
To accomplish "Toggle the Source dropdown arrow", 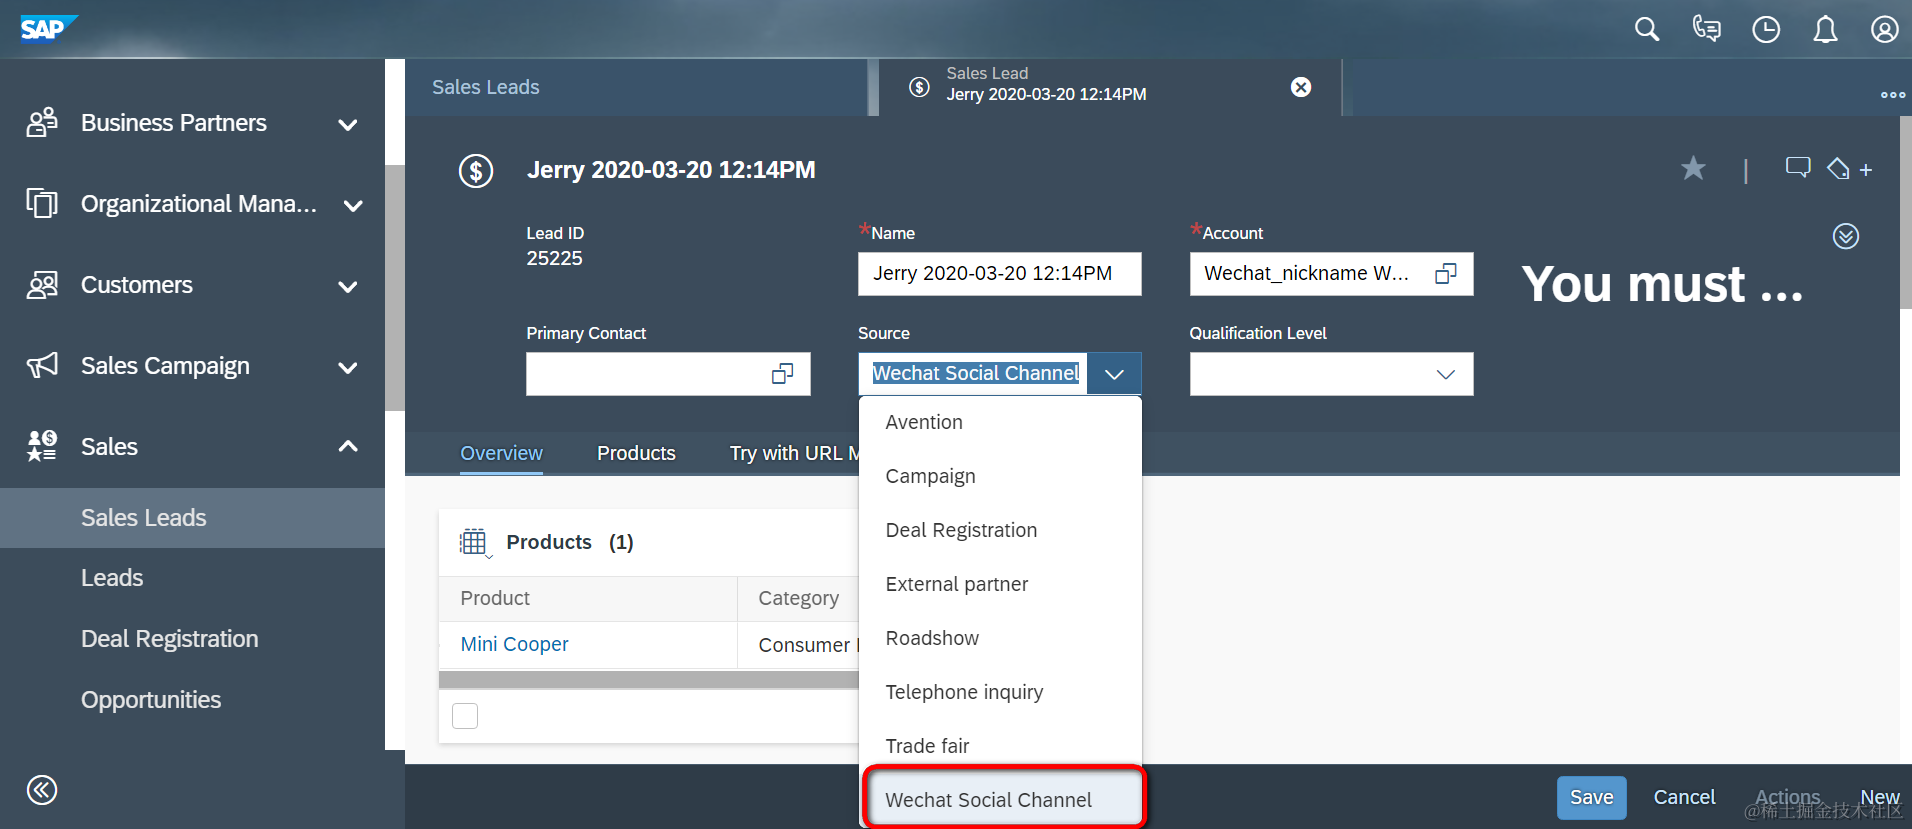I will point(1114,374).
